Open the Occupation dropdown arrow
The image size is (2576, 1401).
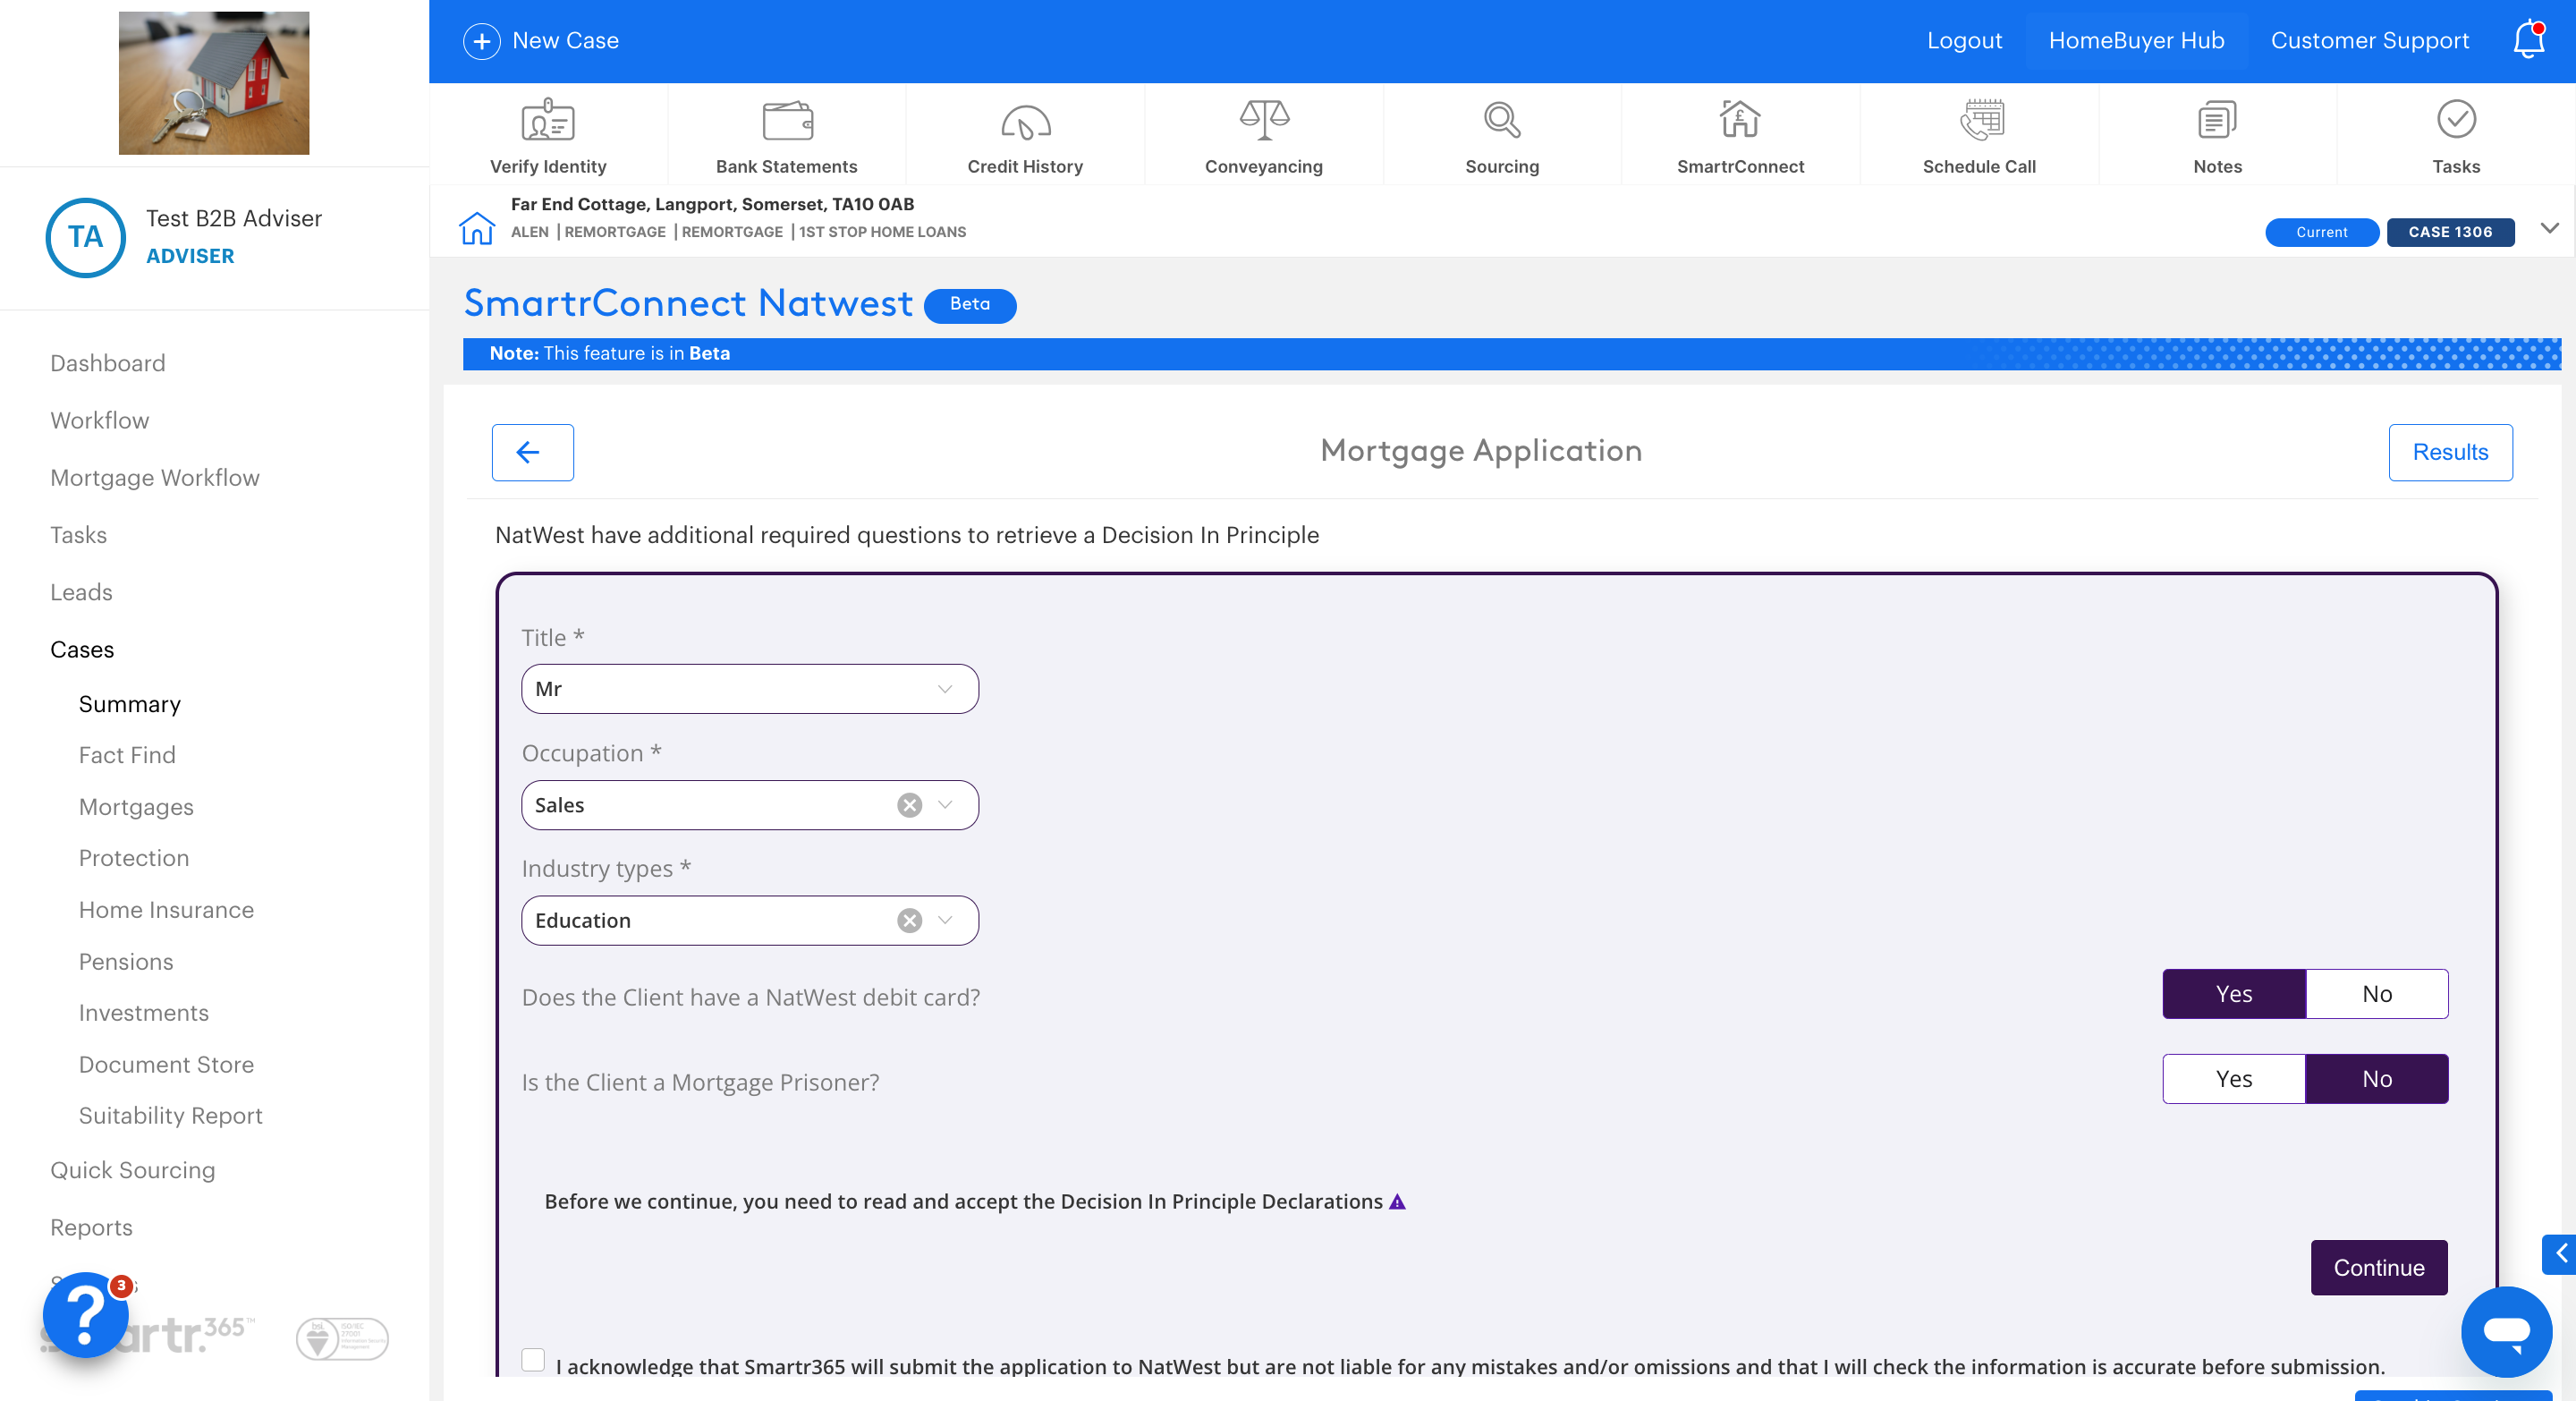pyautogui.click(x=945, y=805)
